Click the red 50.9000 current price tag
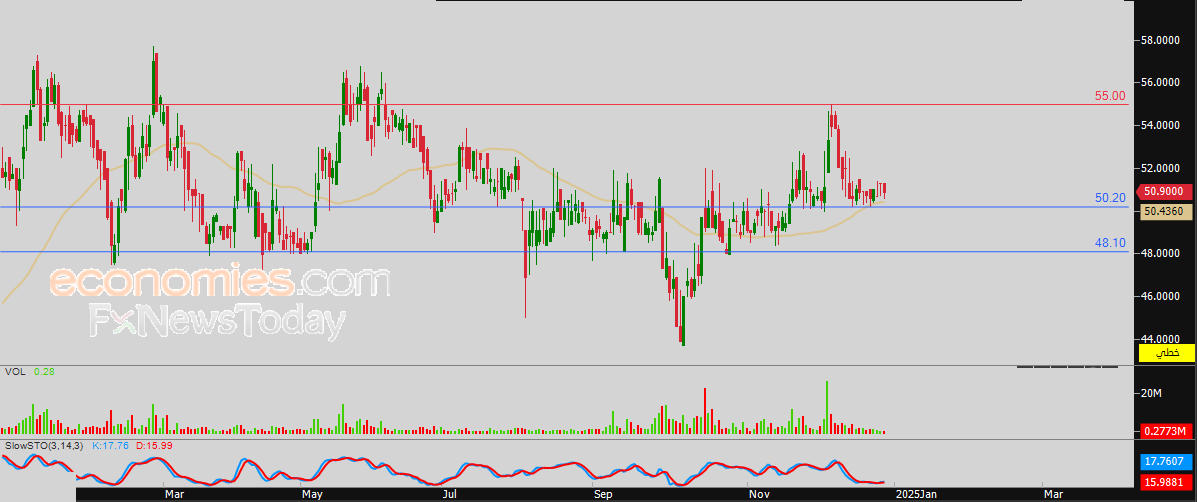 pyautogui.click(x=1165, y=191)
